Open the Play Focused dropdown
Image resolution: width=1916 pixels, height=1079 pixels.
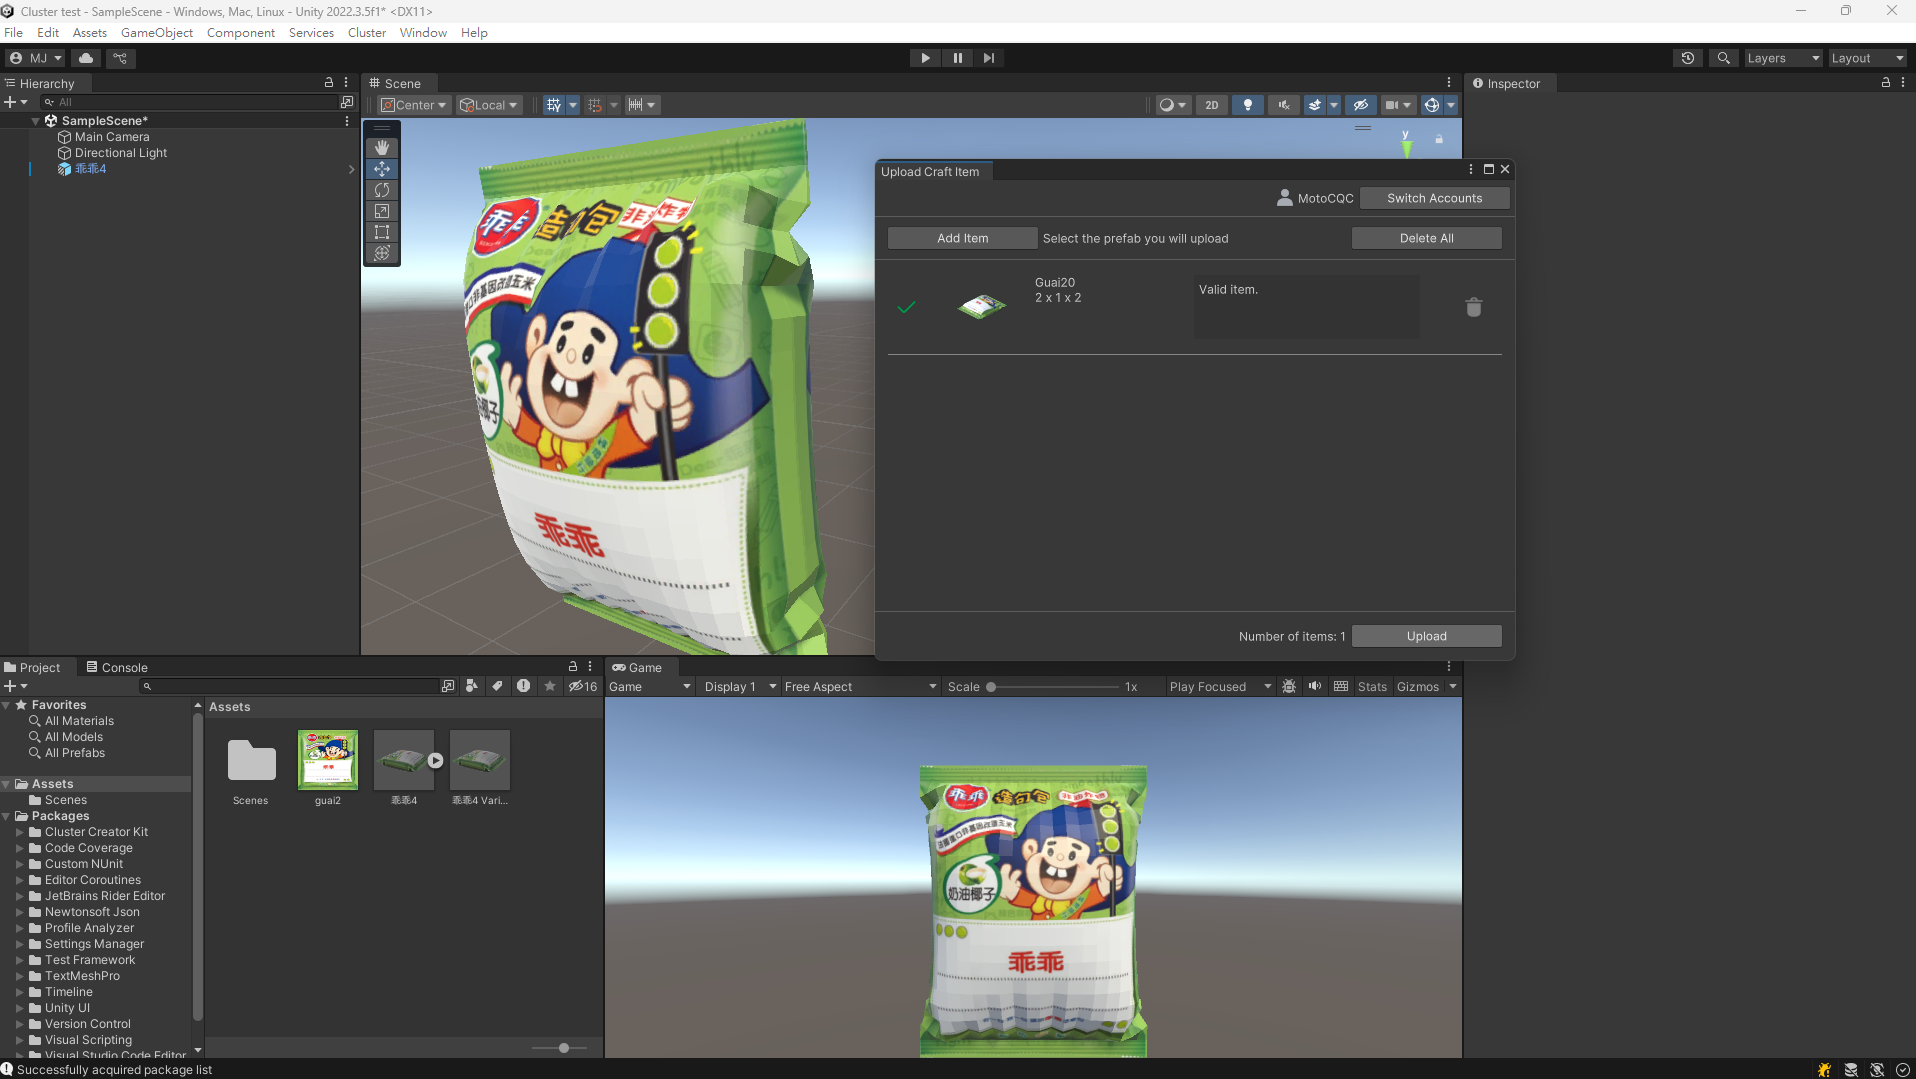click(x=1220, y=687)
